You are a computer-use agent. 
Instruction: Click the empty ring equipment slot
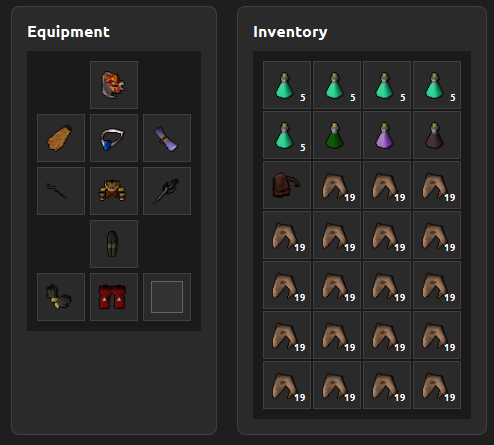coord(167,297)
